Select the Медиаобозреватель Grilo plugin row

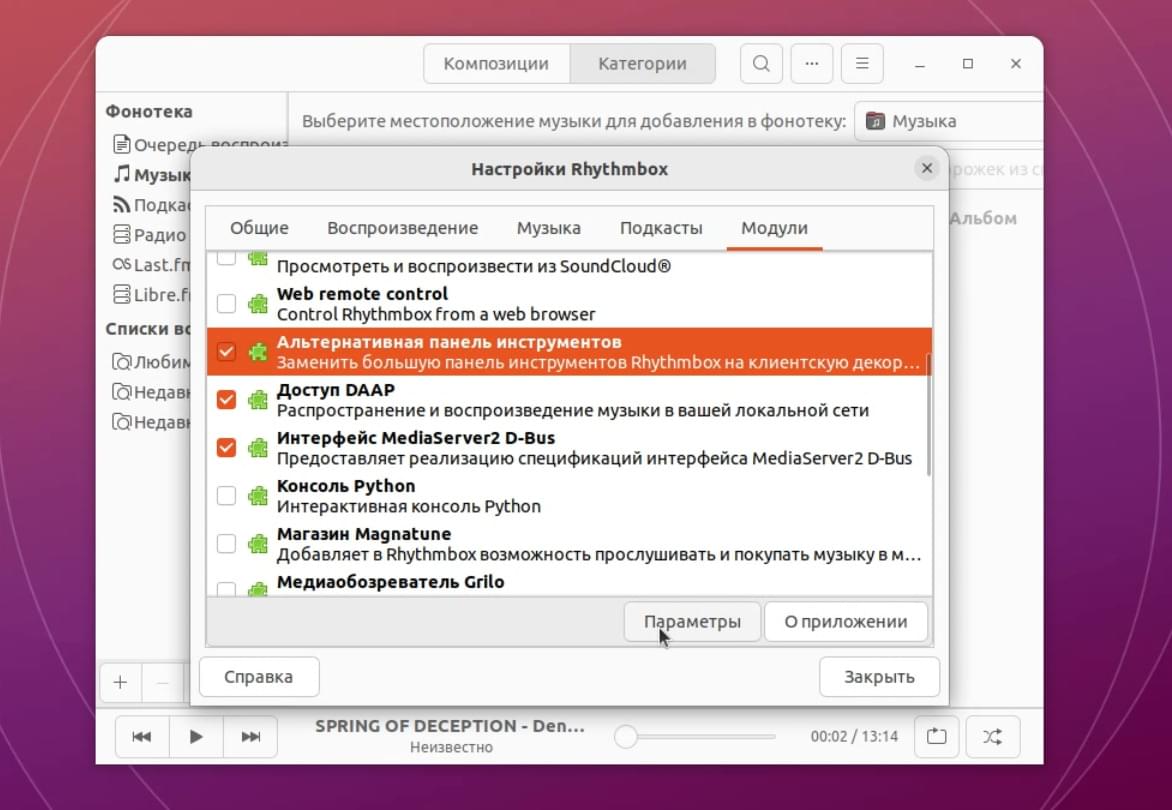569,582
